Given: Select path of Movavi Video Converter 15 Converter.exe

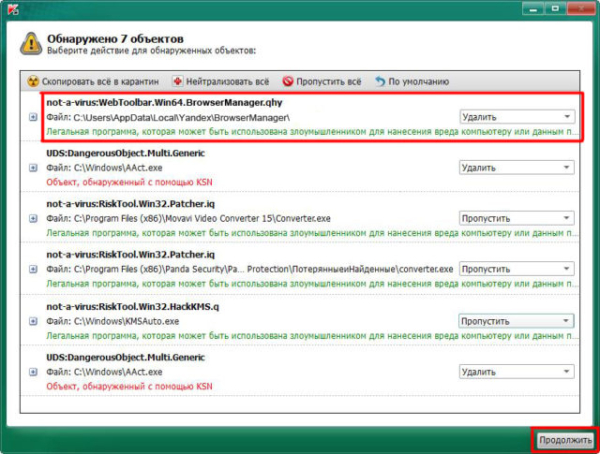Looking at the screenshot, I should point(202,219).
